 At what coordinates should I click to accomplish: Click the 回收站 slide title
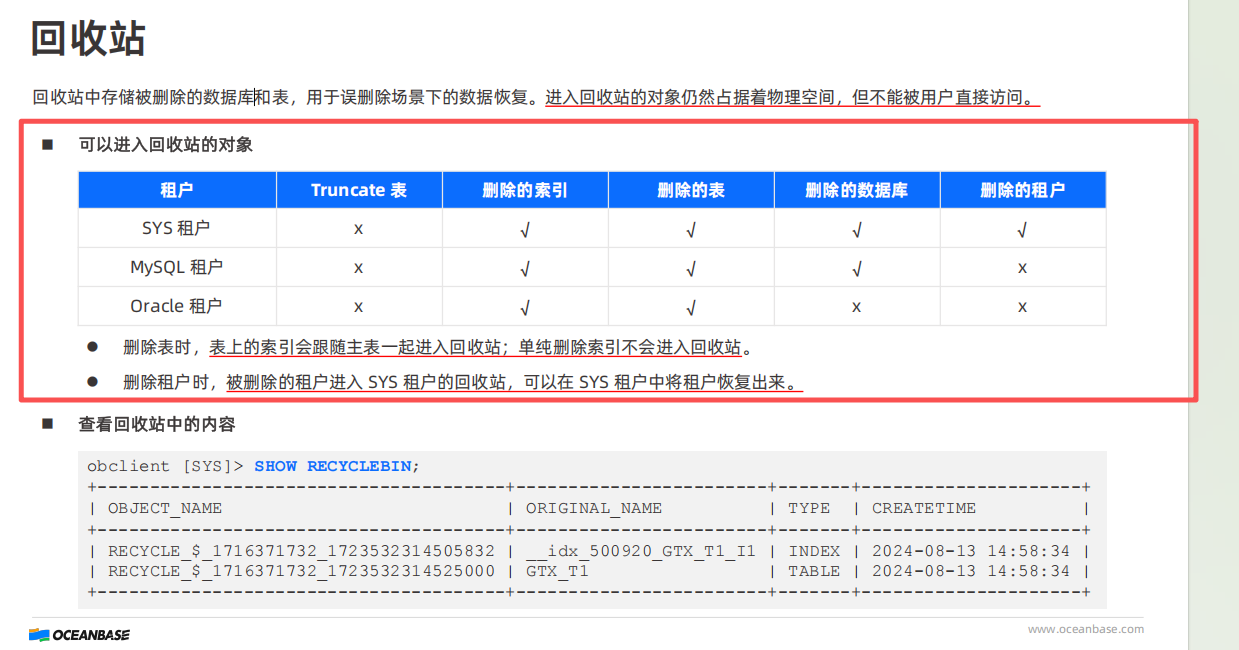click(x=88, y=39)
